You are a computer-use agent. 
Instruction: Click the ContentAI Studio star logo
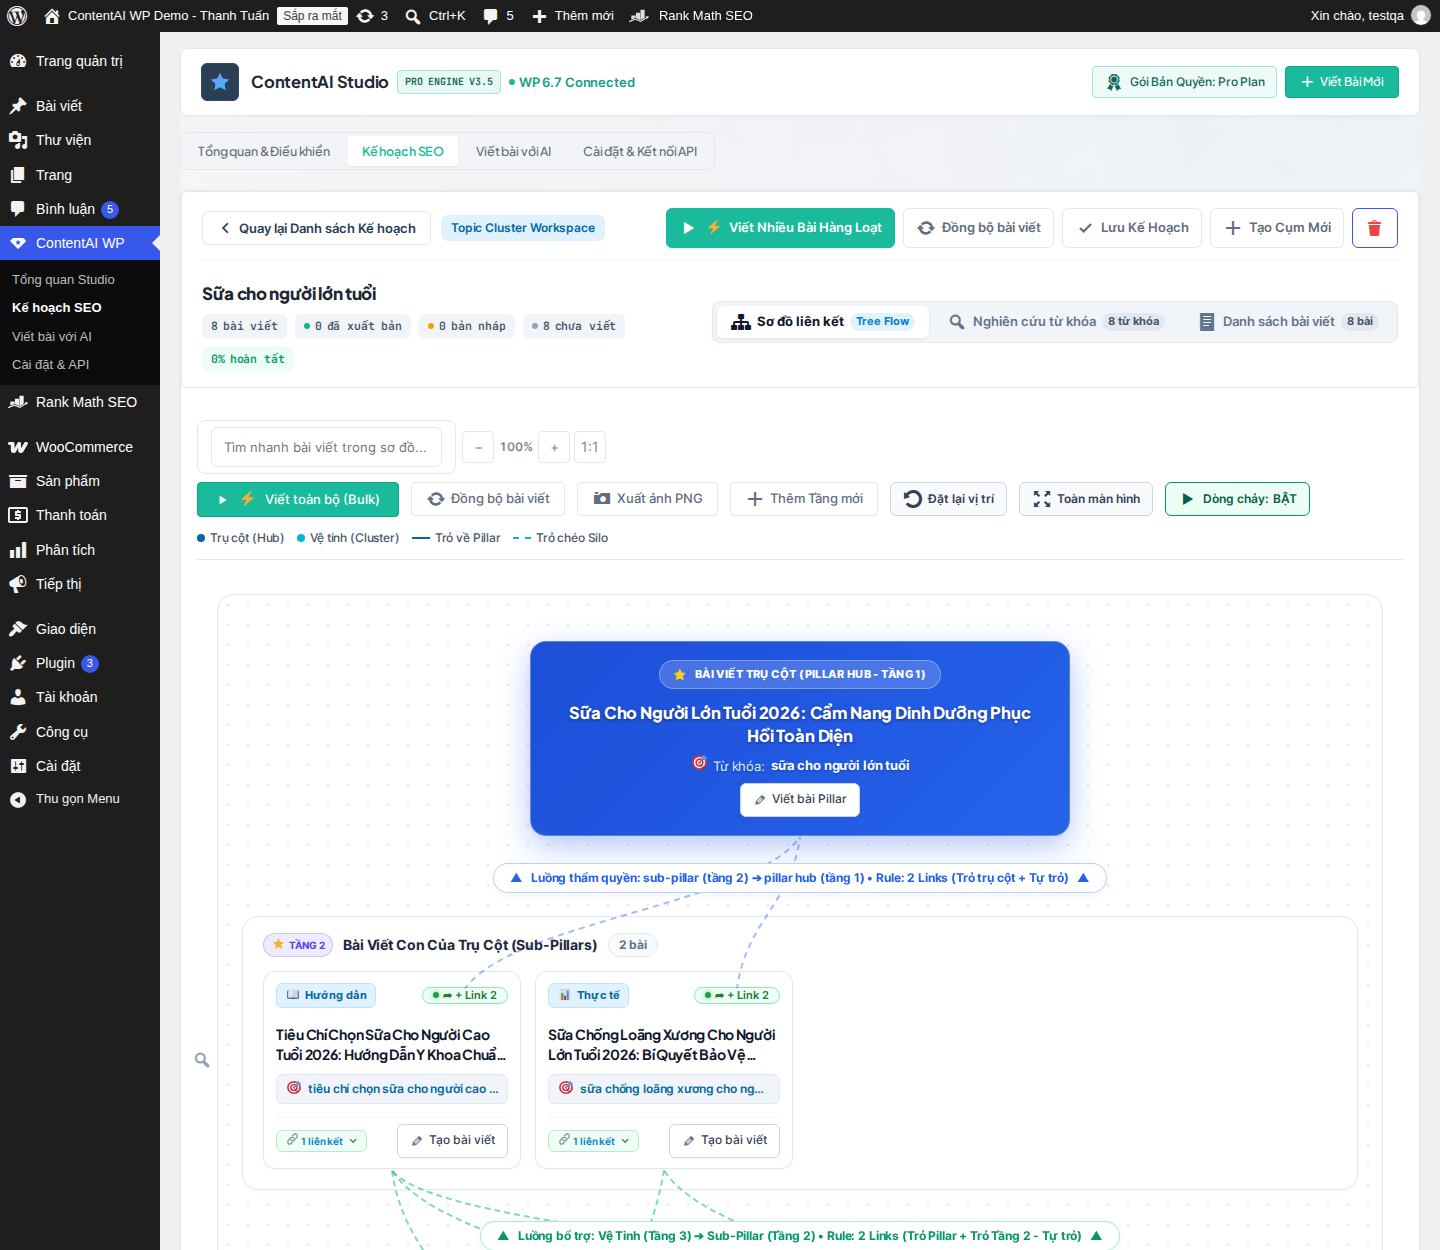point(220,82)
